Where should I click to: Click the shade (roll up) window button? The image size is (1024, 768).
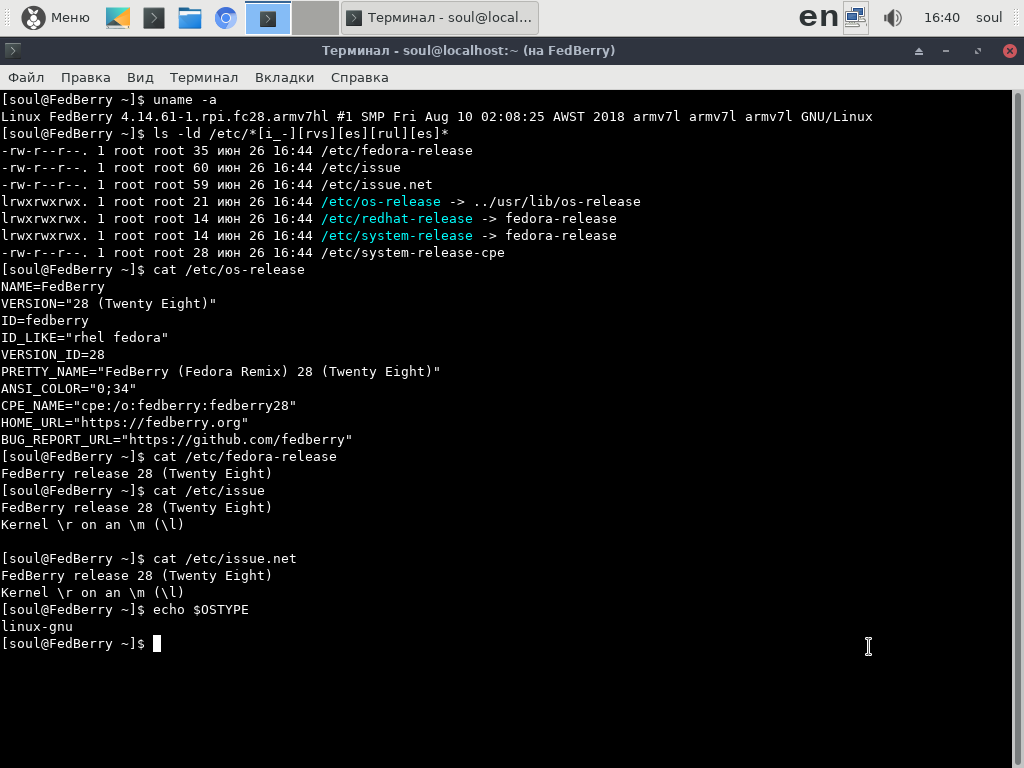coord(919,51)
